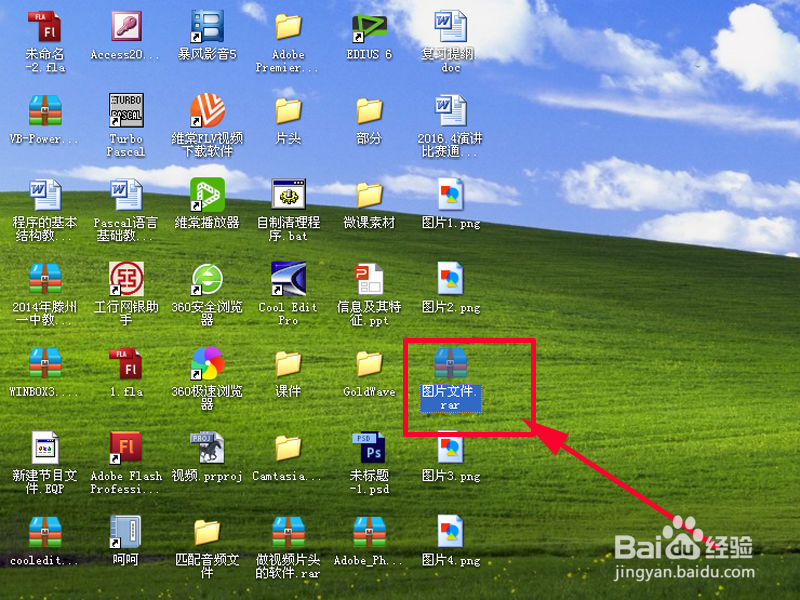This screenshot has width=800, height=600.
Task: Select the 信息及其特征.ppt presentation file
Action: (x=369, y=279)
